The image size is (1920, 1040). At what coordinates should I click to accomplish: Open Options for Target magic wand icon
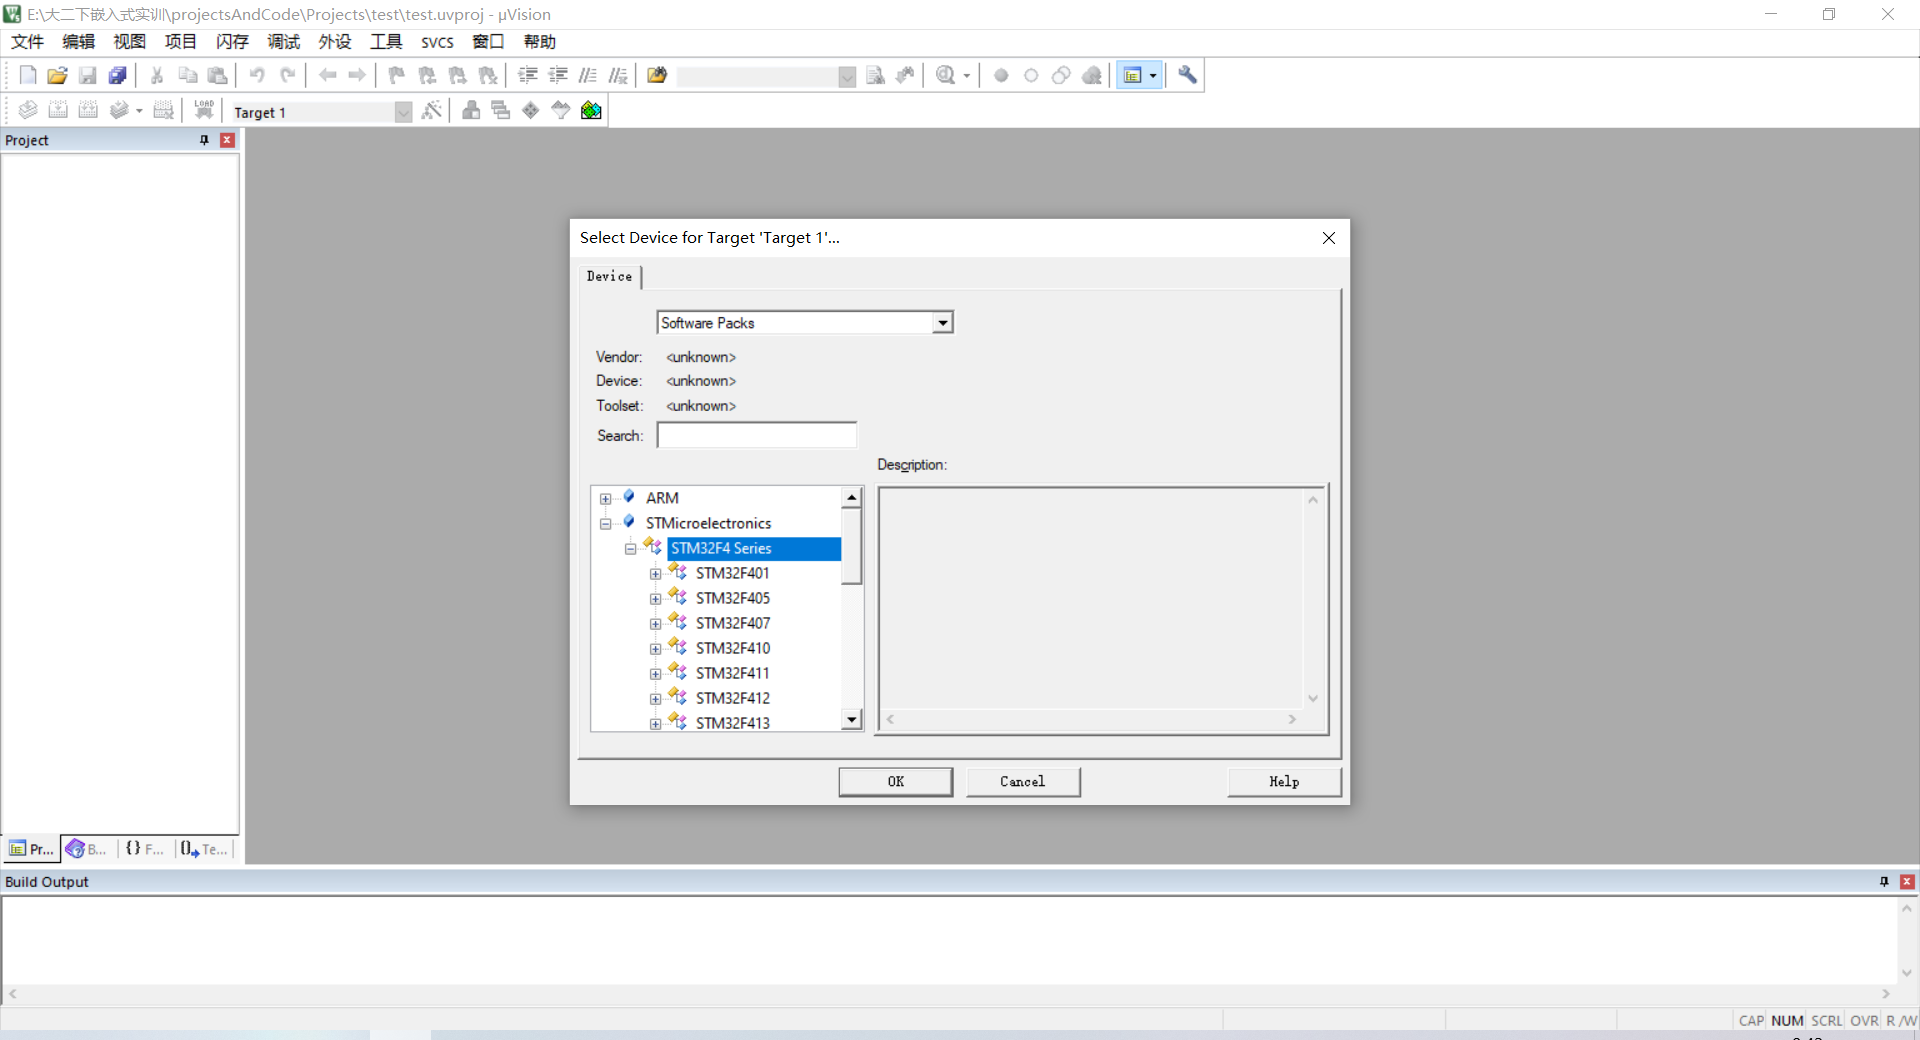pyautogui.click(x=432, y=110)
